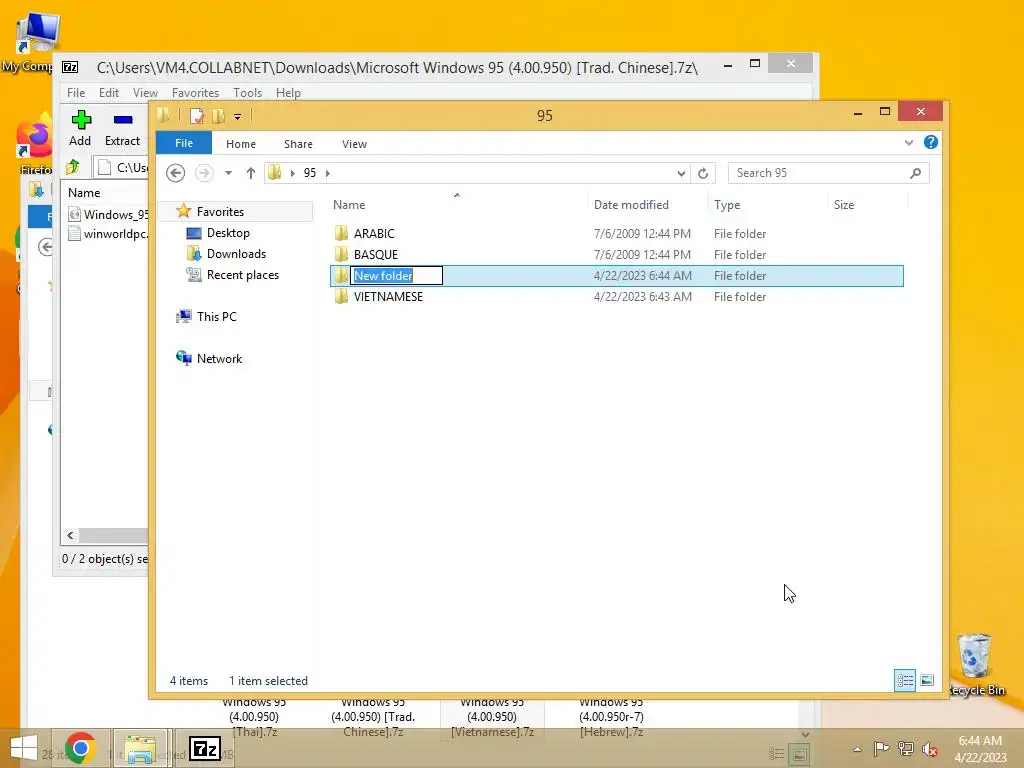Expand the breadcrumb arrow after 95
The height and width of the screenshot is (768, 1024).
click(328, 173)
